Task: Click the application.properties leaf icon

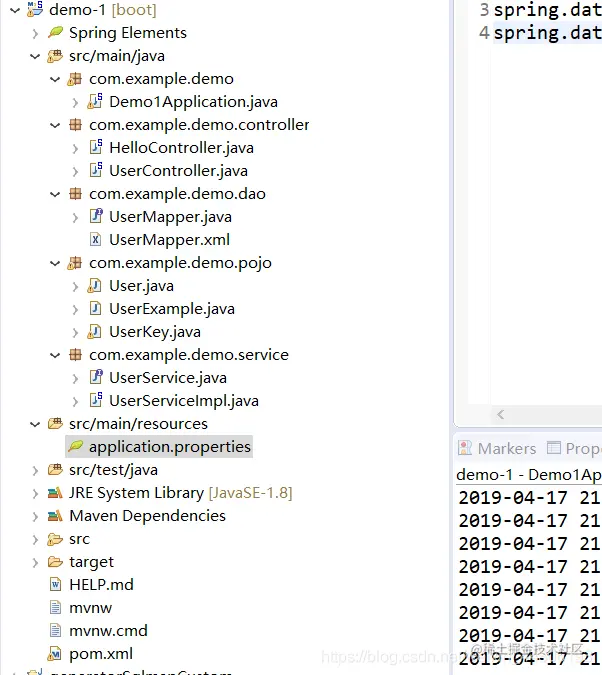Action: coord(75,446)
